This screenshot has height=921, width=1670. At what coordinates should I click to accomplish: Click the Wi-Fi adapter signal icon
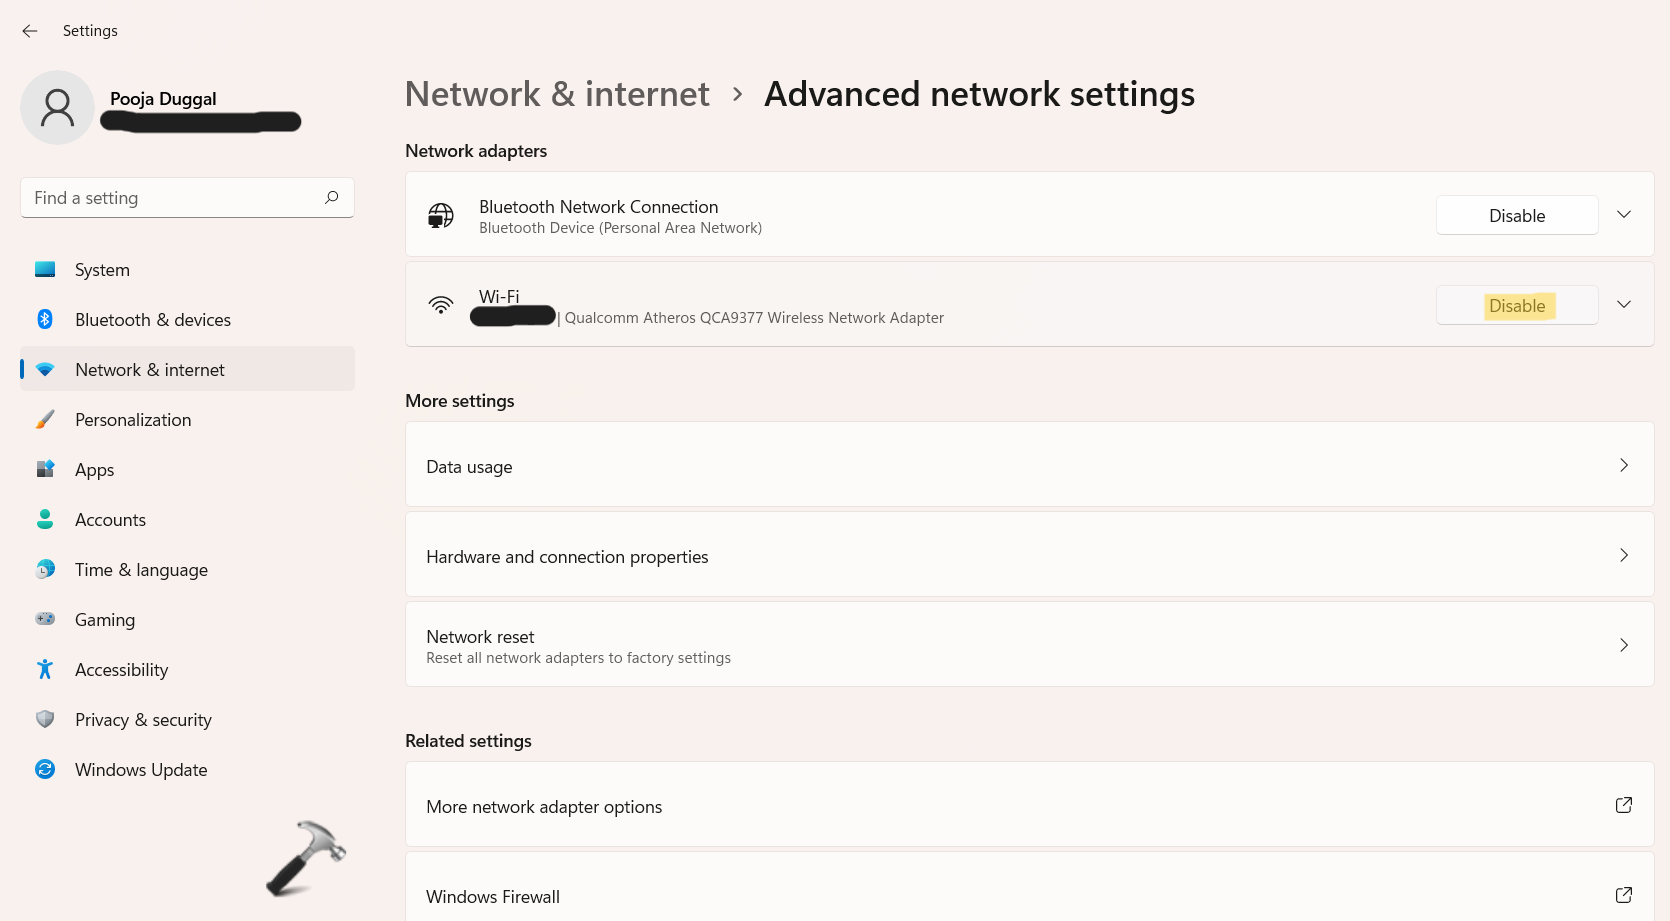coord(441,305)
